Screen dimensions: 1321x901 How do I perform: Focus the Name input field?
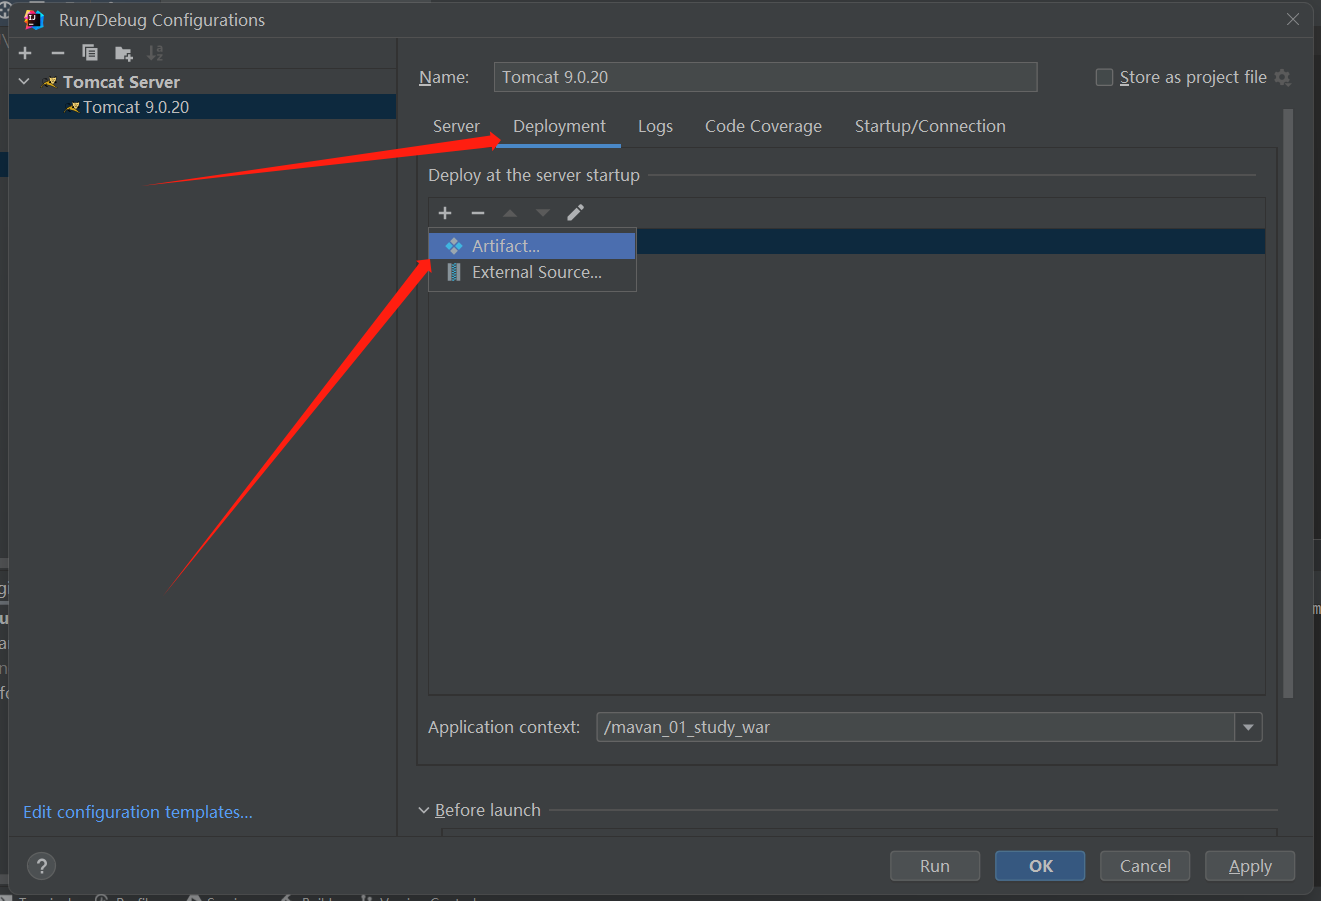pyautogui.click(x=765, y=77)
